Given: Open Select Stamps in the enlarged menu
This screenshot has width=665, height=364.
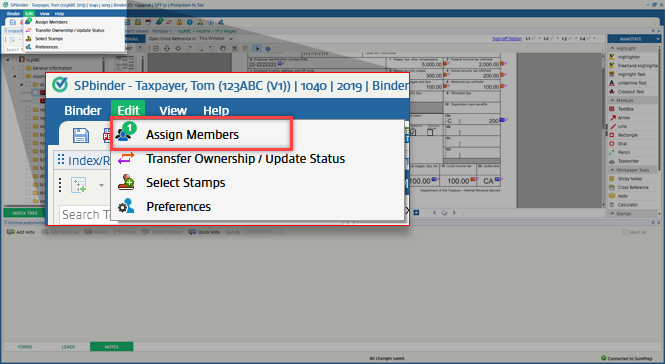Looking at the screenshot, I should (185, 183).
